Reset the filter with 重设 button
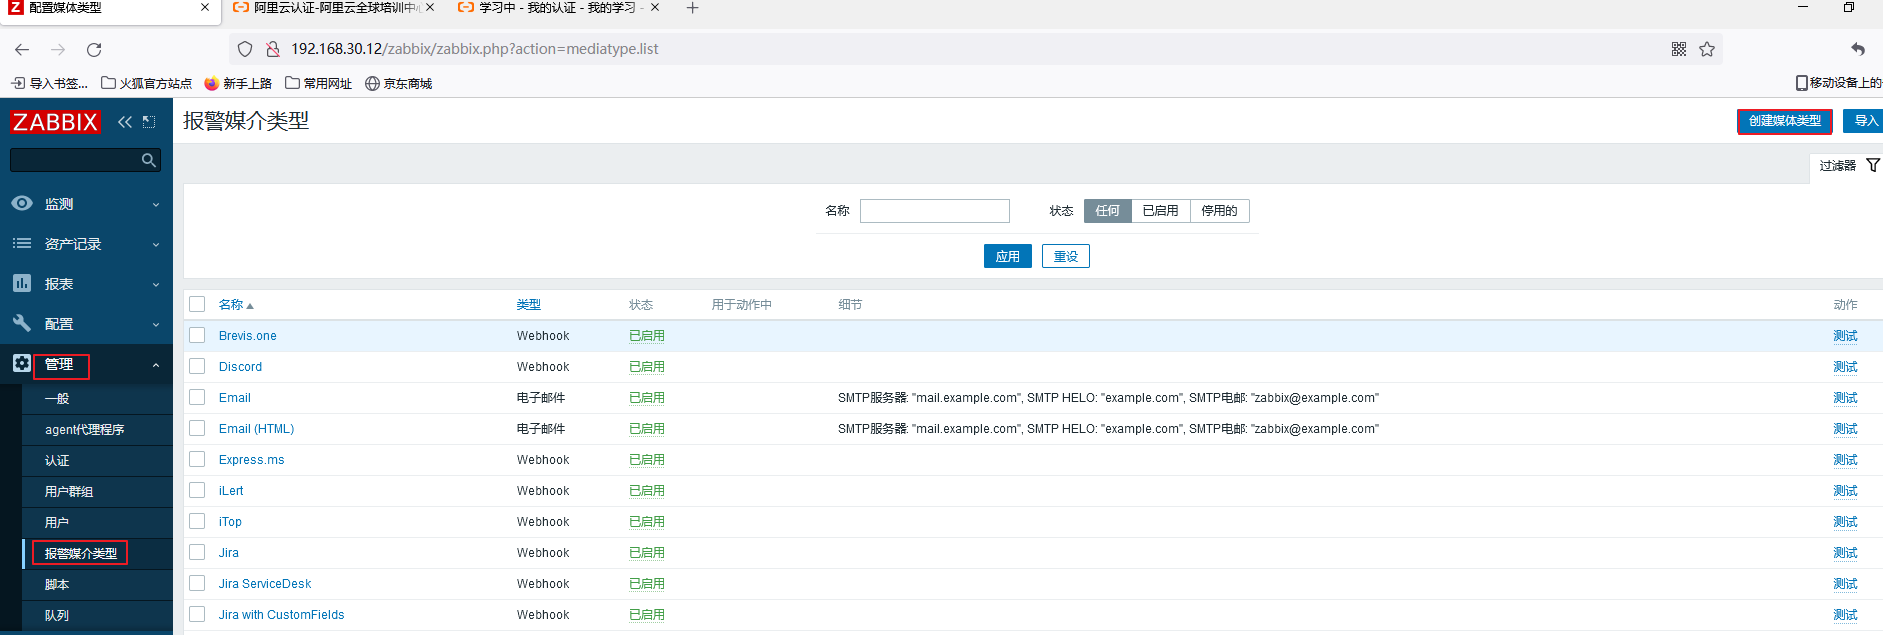 pos(1066,256)
